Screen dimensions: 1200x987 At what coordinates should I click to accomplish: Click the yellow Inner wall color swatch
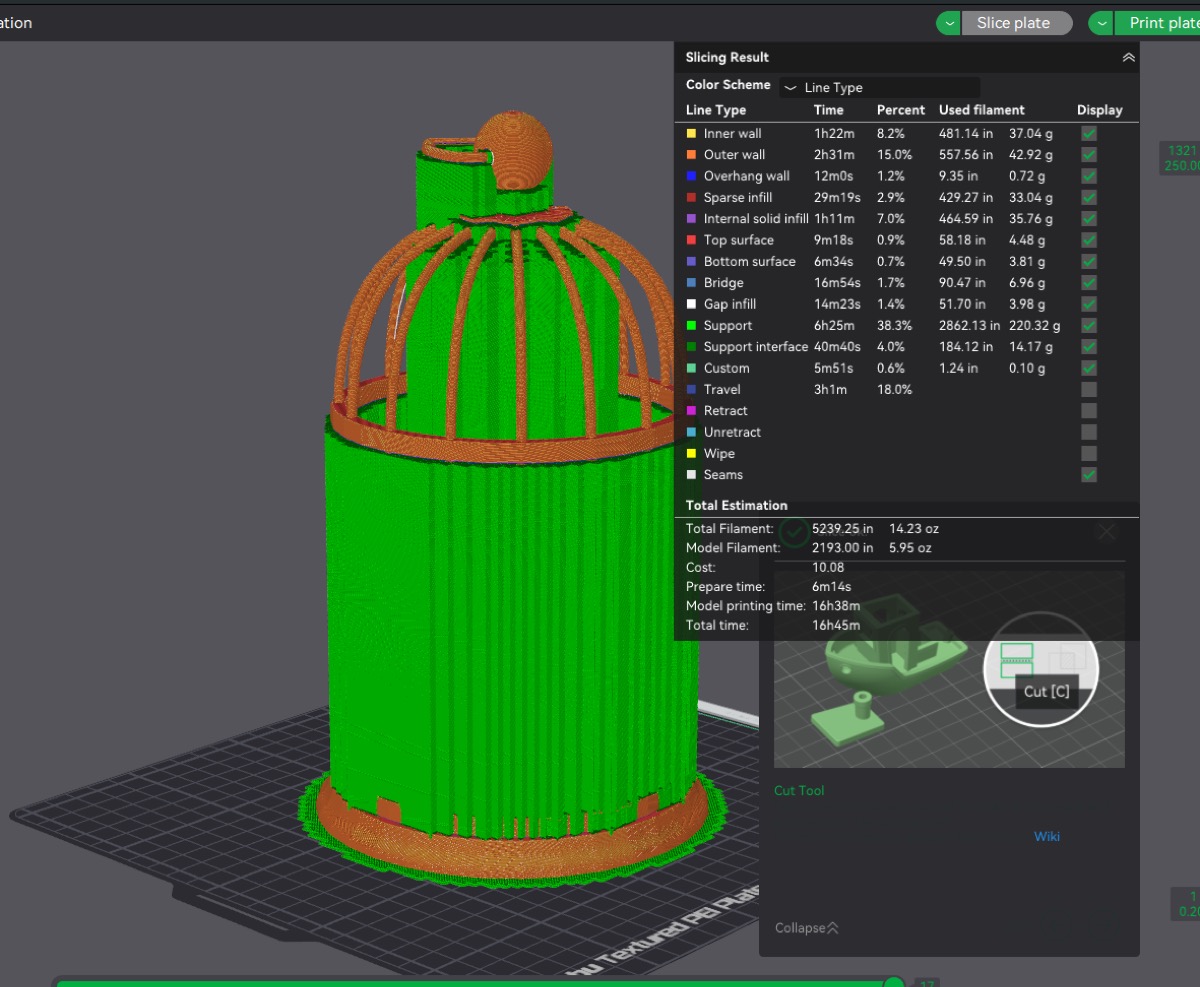click(x=691, y=133)
